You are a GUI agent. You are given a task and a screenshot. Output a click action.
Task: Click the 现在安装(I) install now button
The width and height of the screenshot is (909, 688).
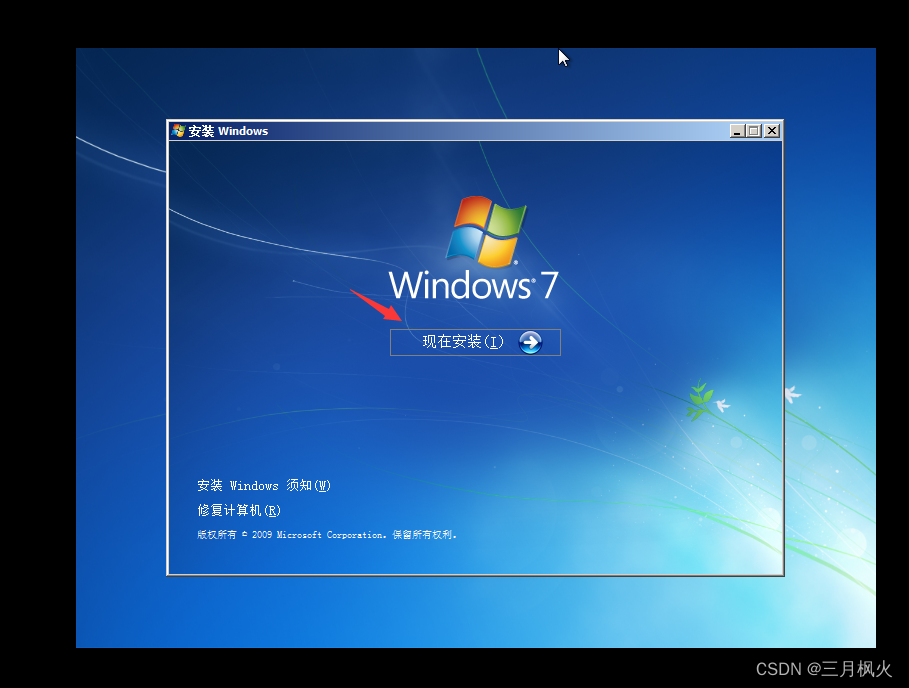coord(475,342)
